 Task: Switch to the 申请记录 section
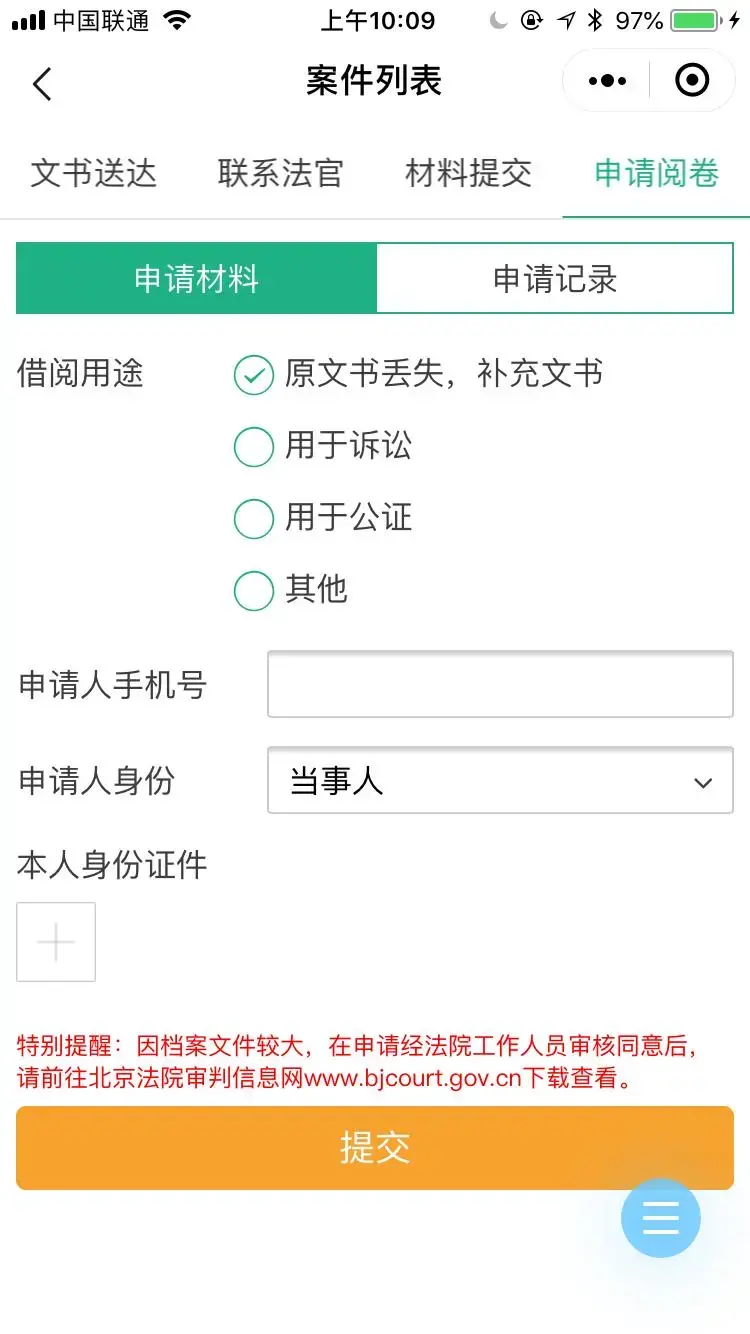(x=555, y=279)
